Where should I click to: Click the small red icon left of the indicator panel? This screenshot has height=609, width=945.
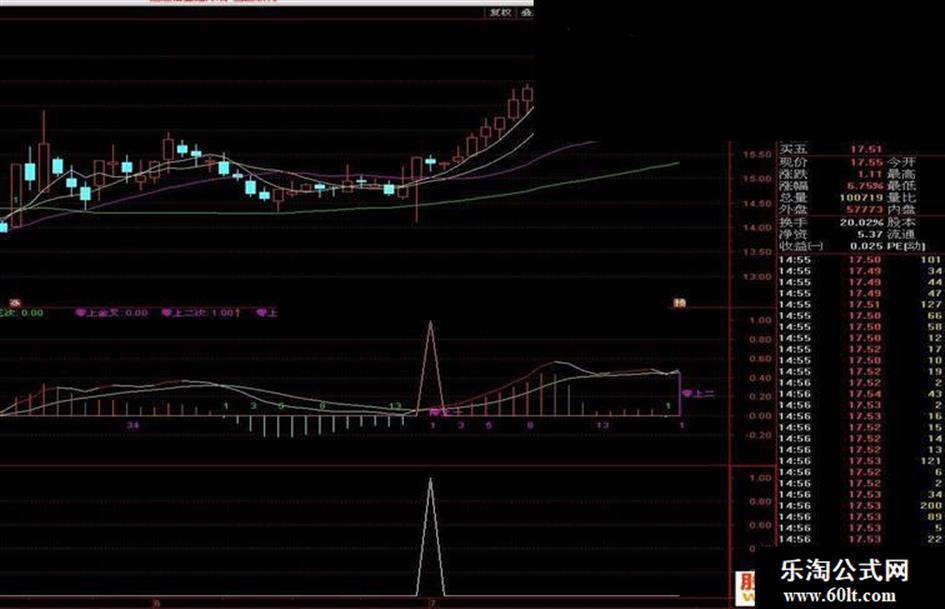point(14,303)
